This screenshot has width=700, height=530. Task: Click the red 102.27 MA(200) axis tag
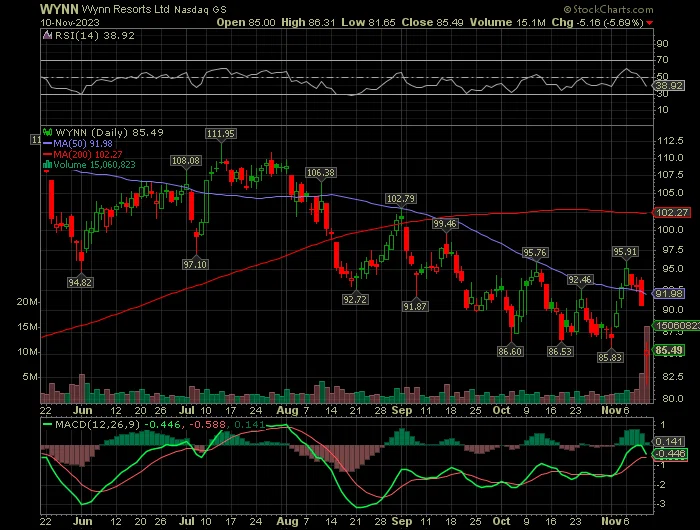pyautogui.click(x=671, y=213)
